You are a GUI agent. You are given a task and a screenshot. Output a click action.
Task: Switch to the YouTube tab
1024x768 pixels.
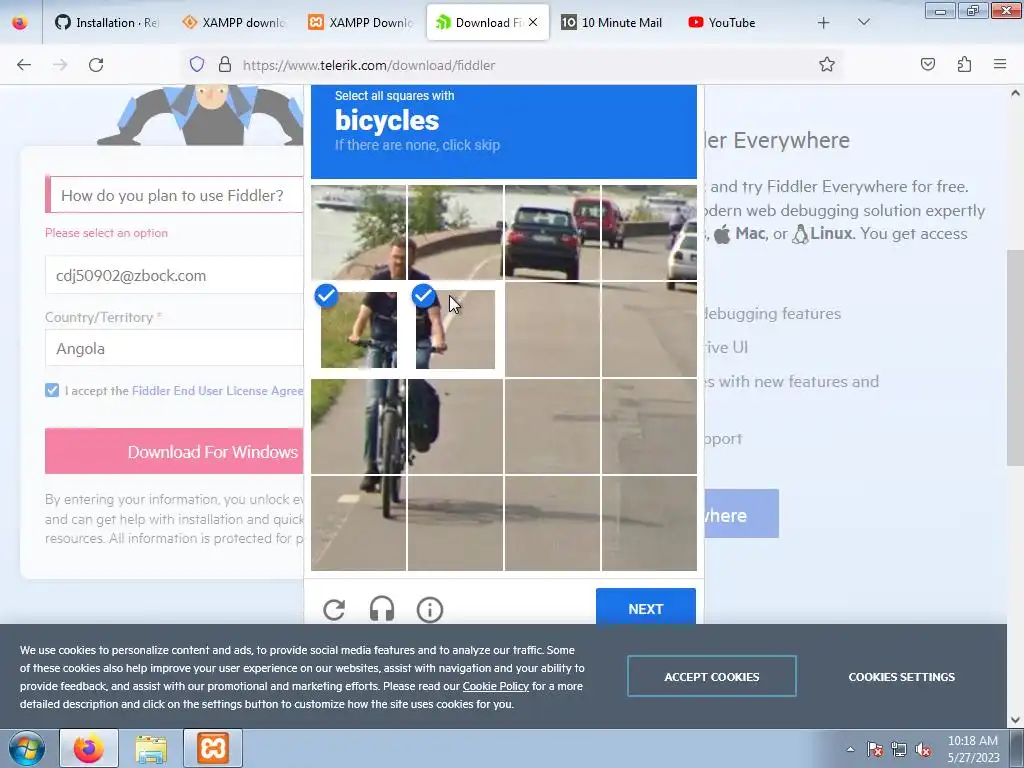[722, 22]
